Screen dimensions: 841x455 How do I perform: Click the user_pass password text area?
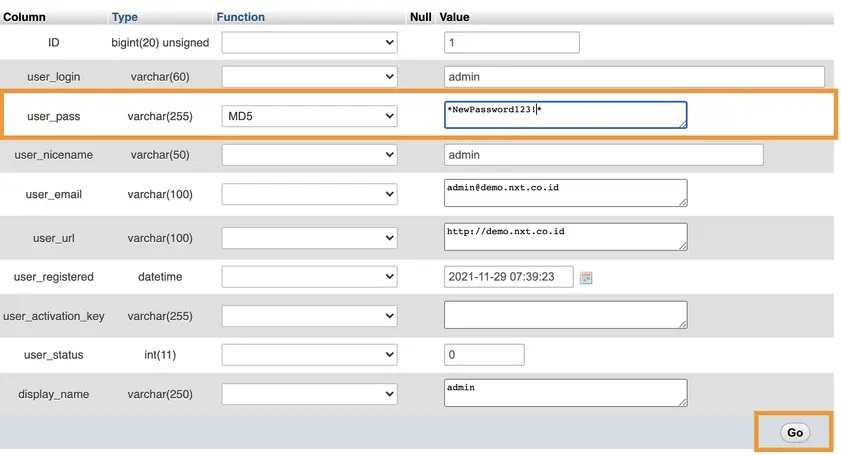565,115
